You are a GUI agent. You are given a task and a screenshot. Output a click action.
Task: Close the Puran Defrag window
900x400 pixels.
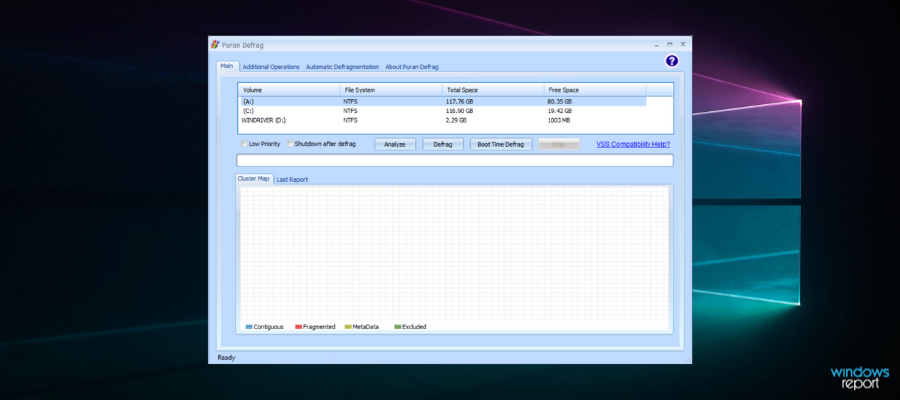click(683, 45)
